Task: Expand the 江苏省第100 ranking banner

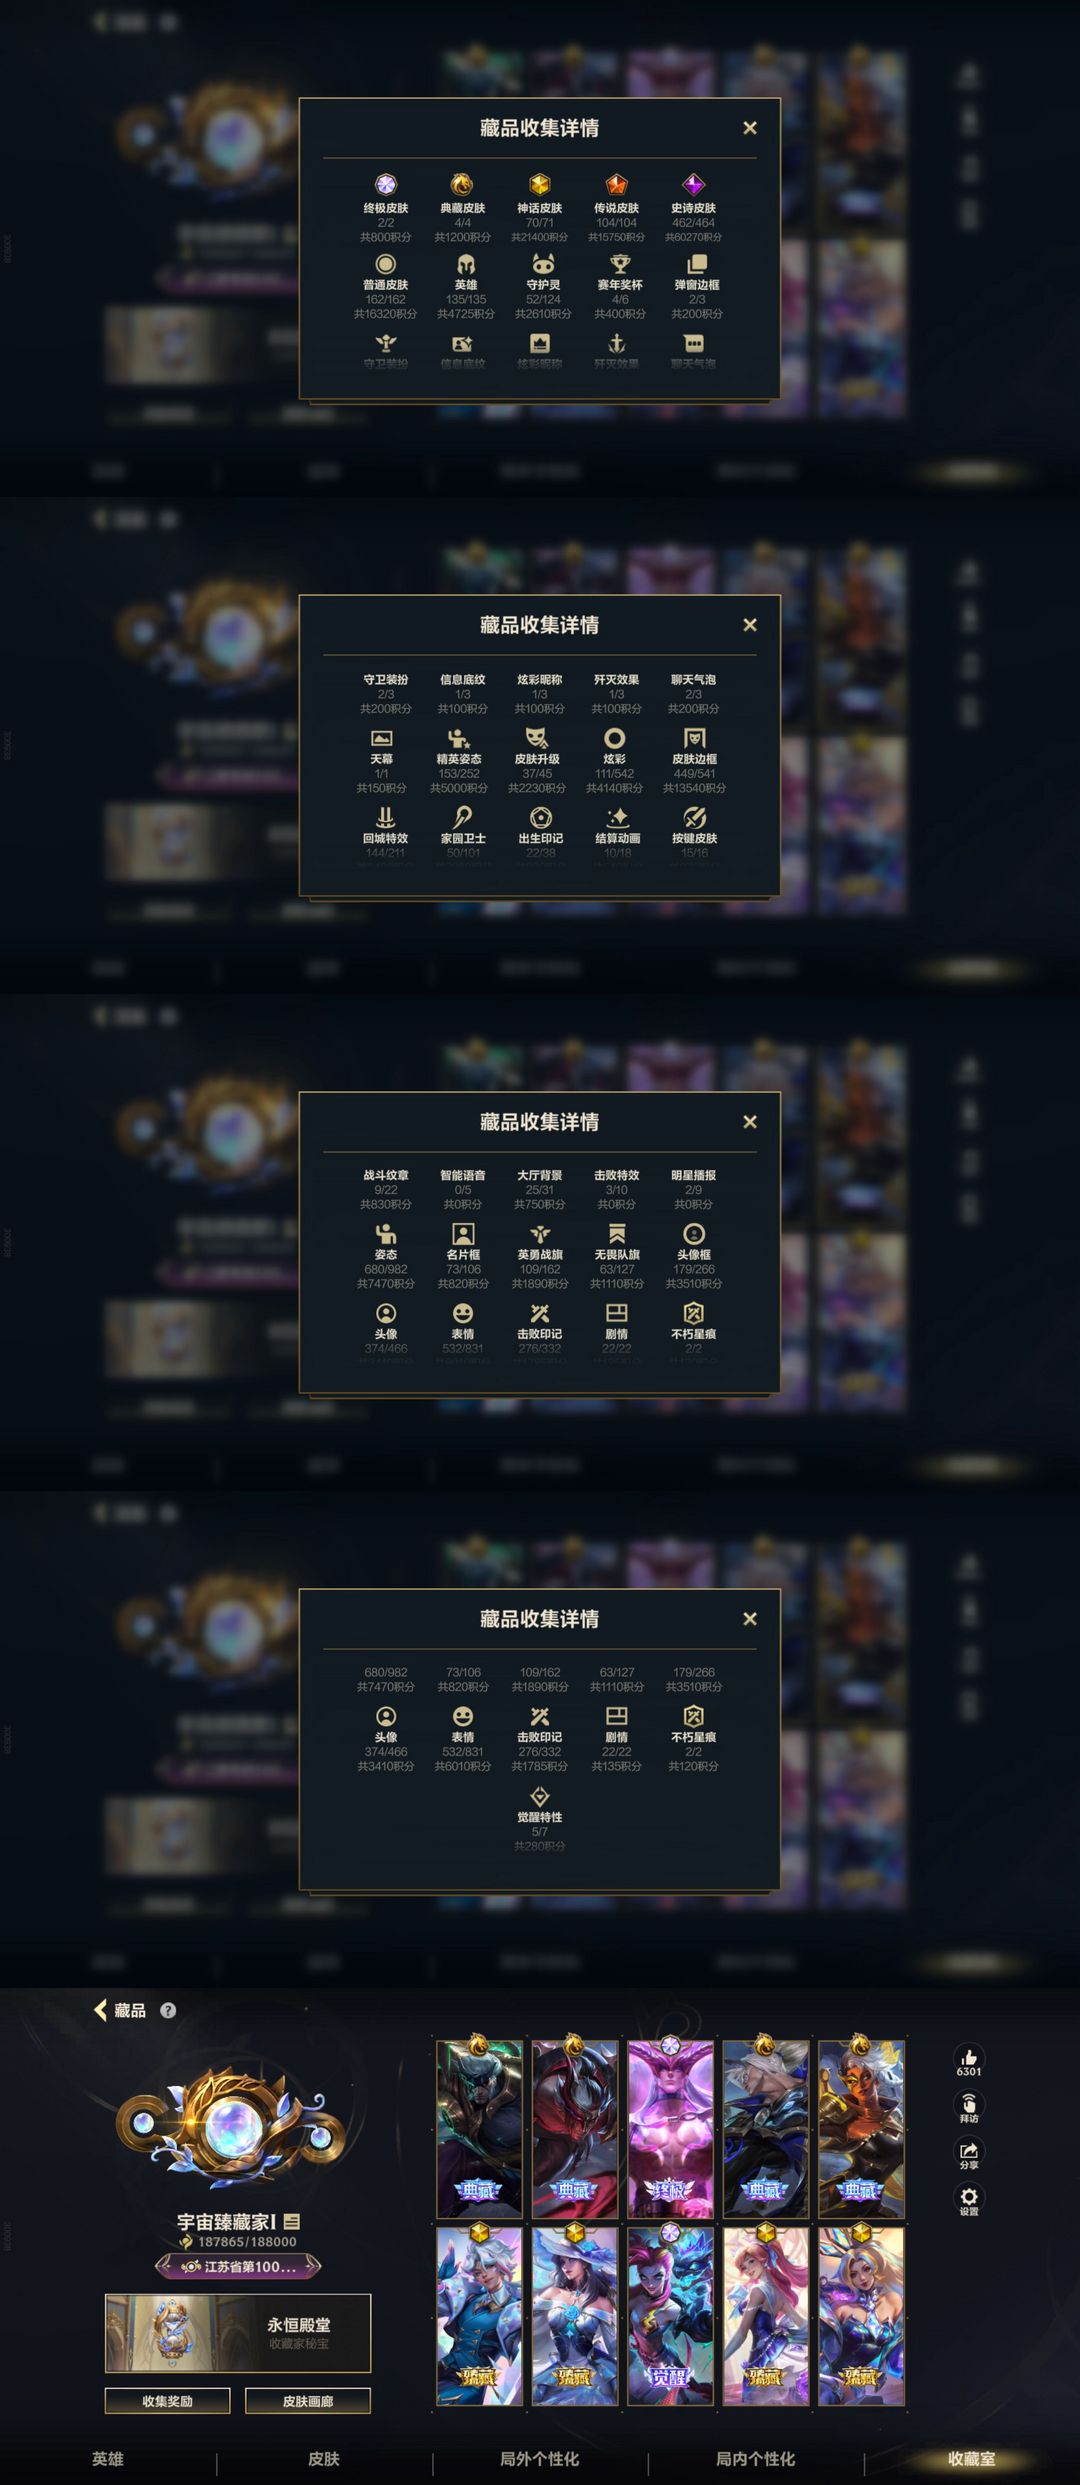Action: tap(239, 2266)
